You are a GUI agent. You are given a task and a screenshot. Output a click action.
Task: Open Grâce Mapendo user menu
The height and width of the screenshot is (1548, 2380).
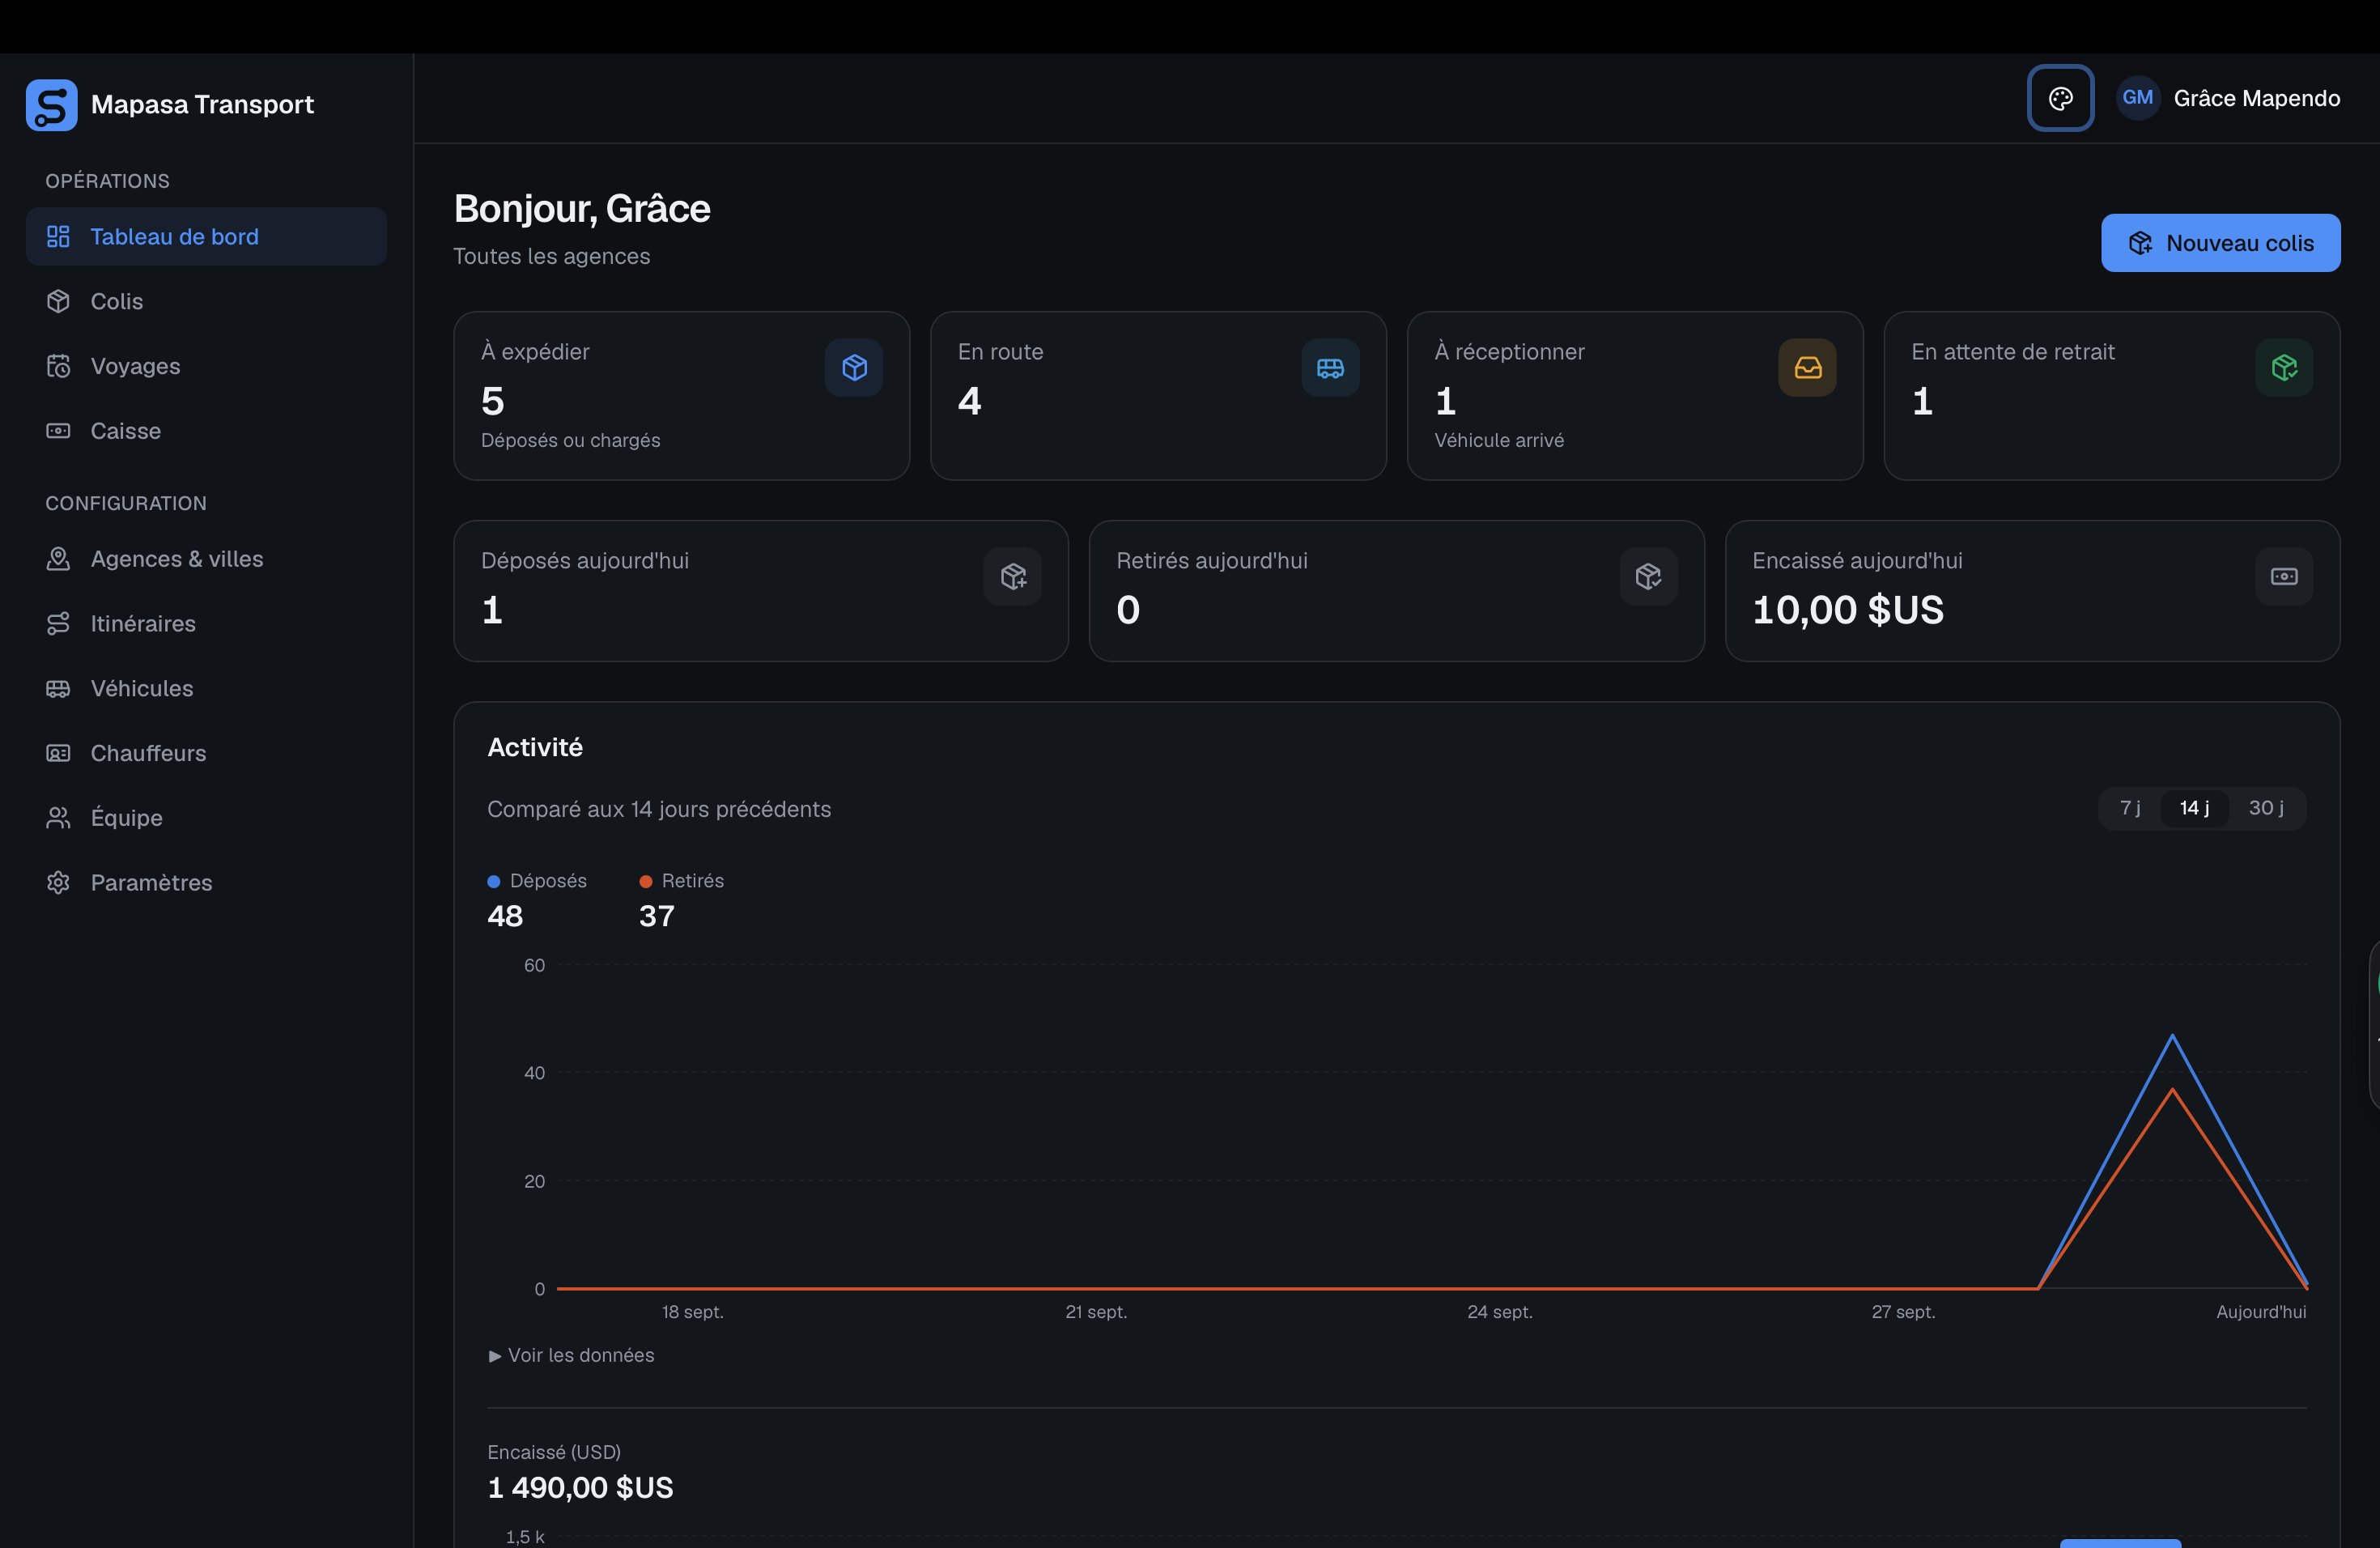pos(2228,98)
